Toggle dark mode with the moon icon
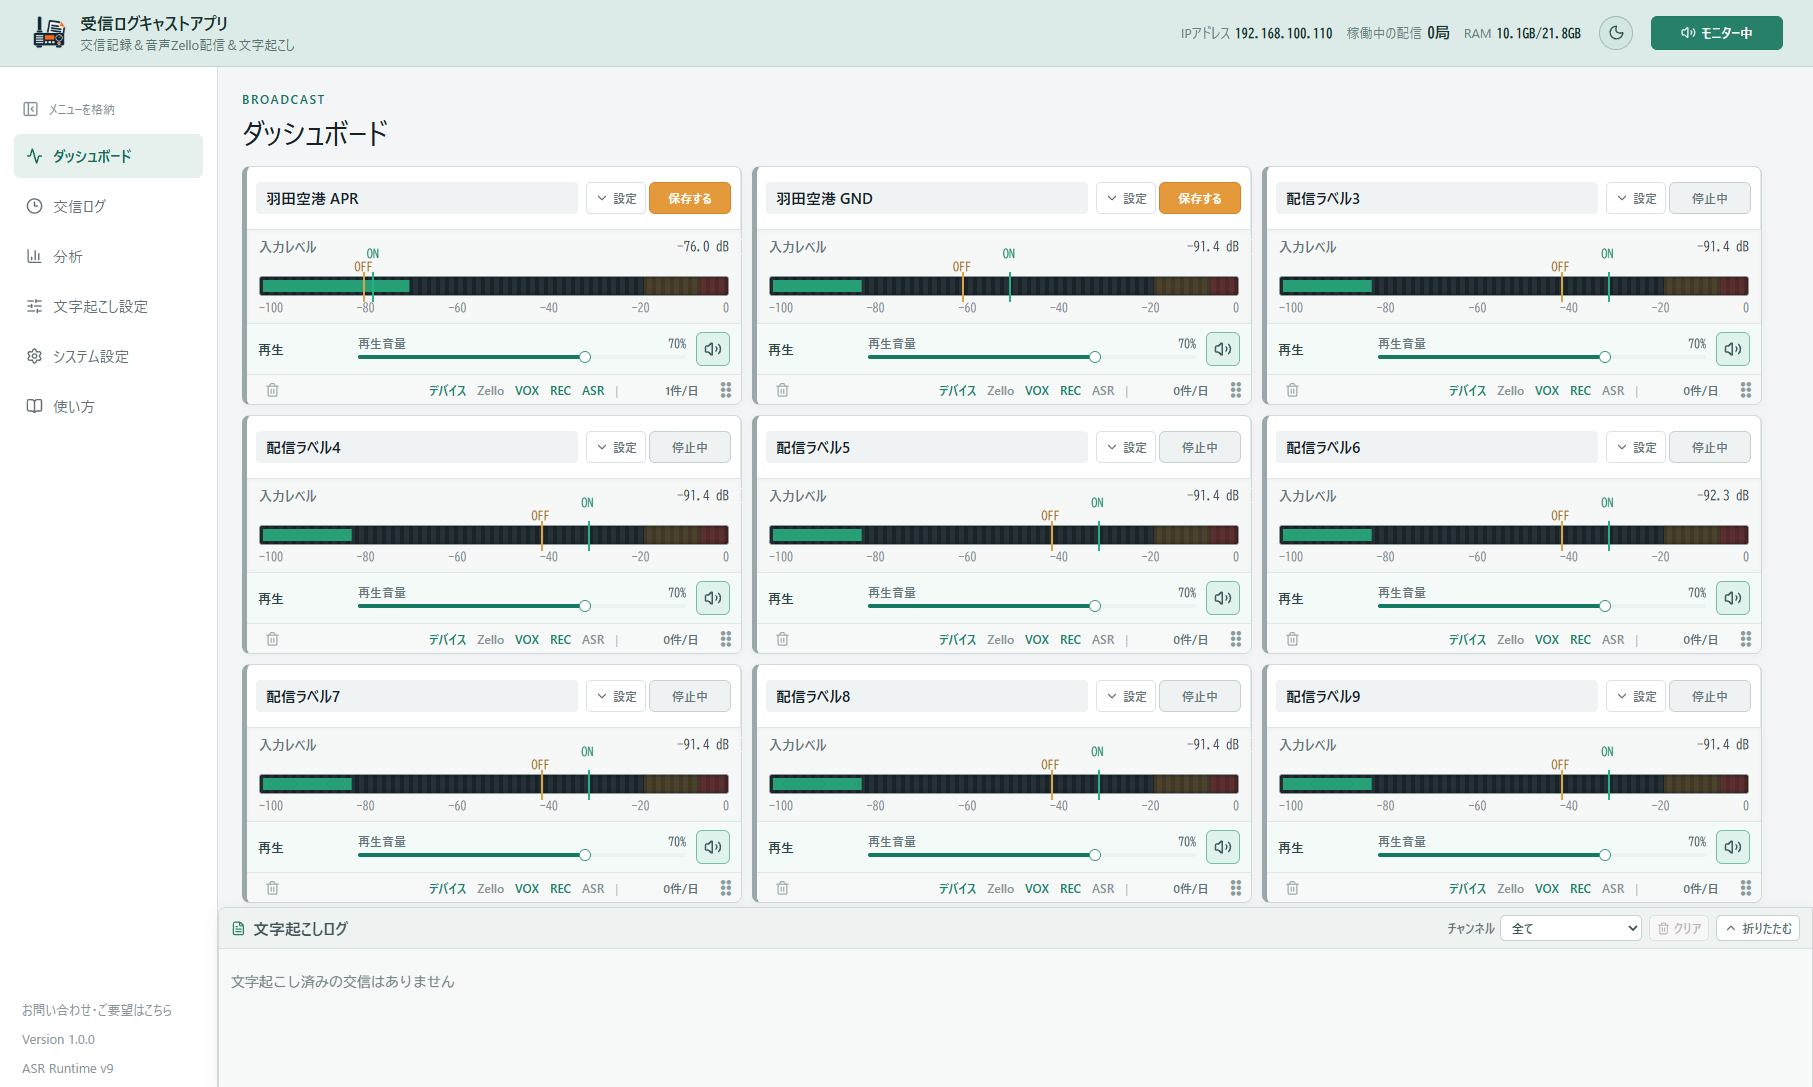Screen dimensions: 1813x1087 pos(1616,33)
